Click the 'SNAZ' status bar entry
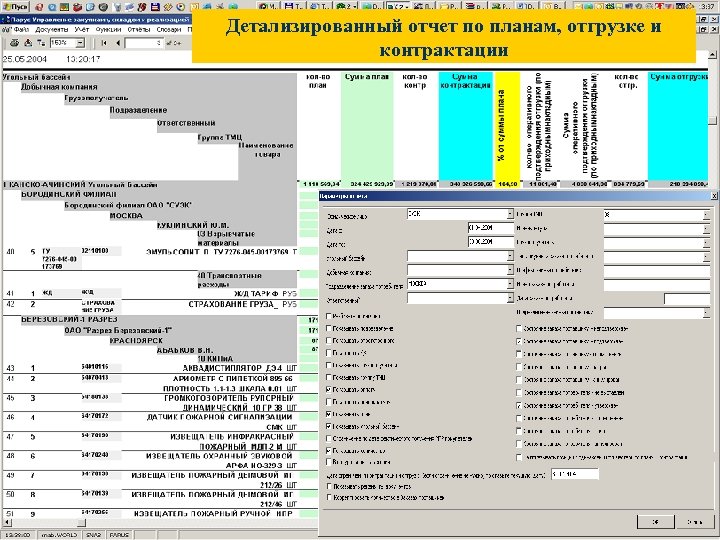 click(x=93, y=535)
